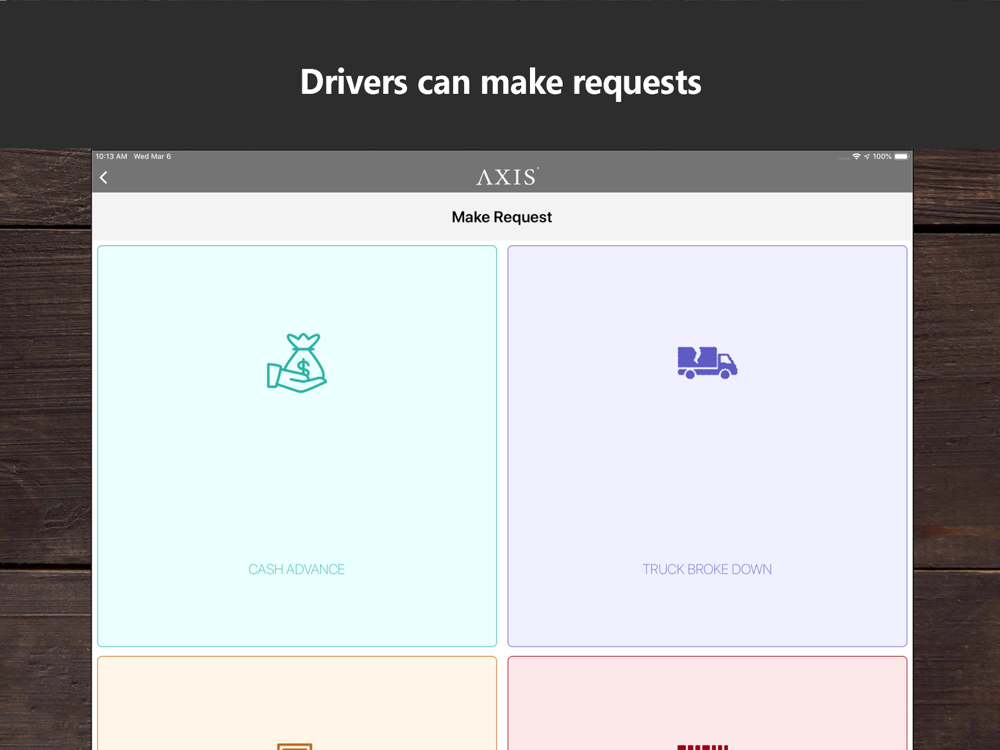Tap the Wi-Fi icon in status bar

pyautogui.click(x=857, y=156)
